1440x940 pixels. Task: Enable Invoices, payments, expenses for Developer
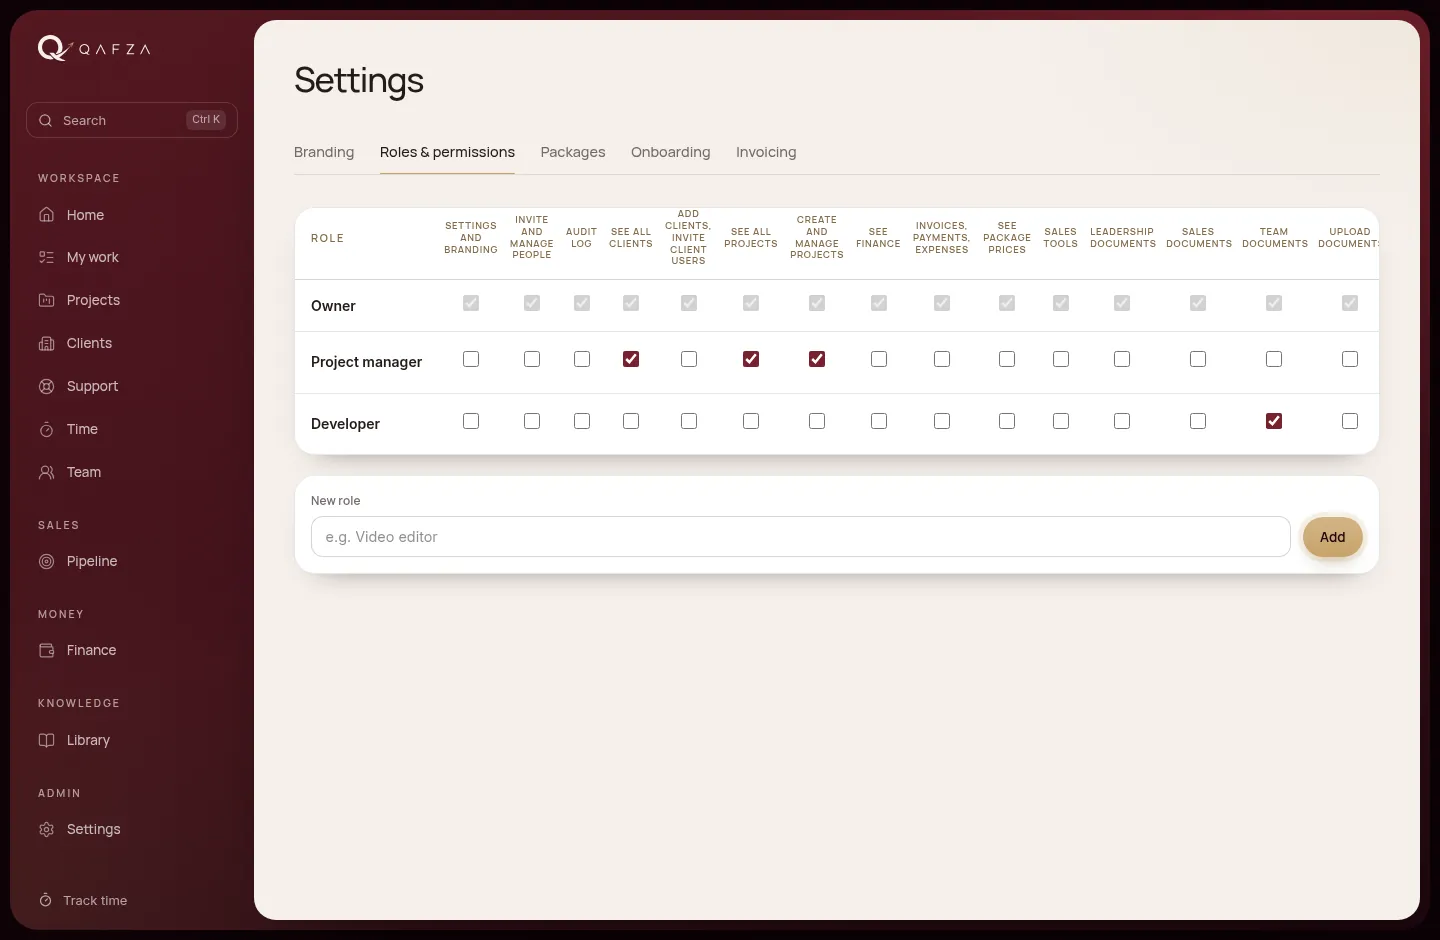pos(942,421)
